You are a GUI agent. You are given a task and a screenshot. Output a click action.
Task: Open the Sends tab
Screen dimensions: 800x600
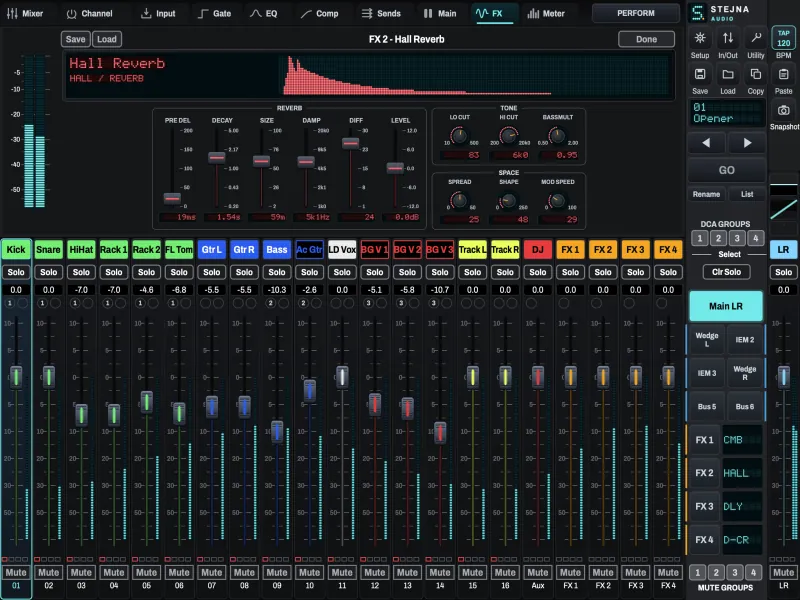(381, 13)
